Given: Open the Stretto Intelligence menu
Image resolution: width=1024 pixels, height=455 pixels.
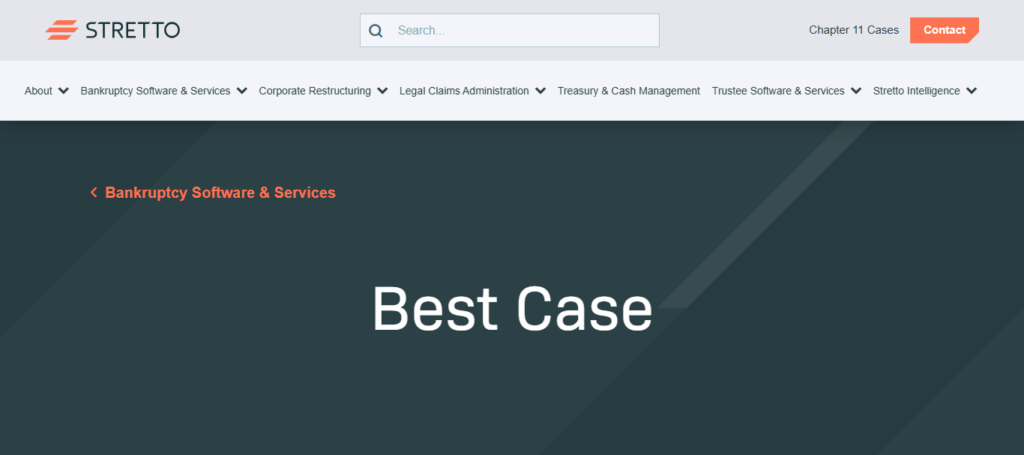Looking at the screenshot, I should 916,91.
